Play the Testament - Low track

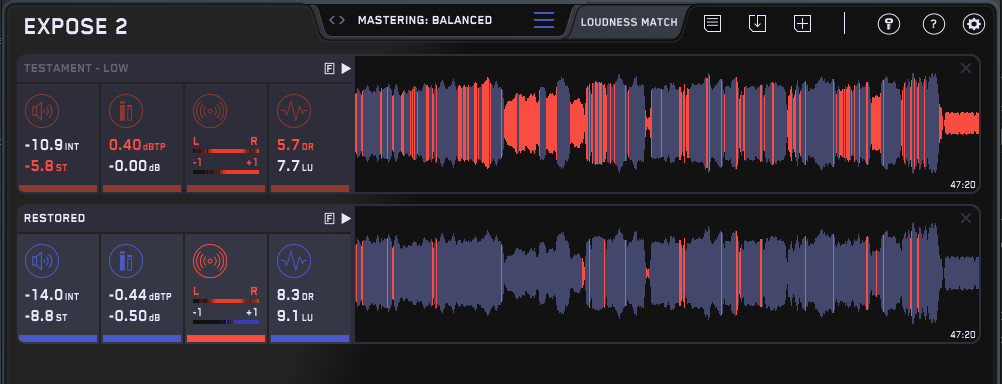[x=346, y=68]
